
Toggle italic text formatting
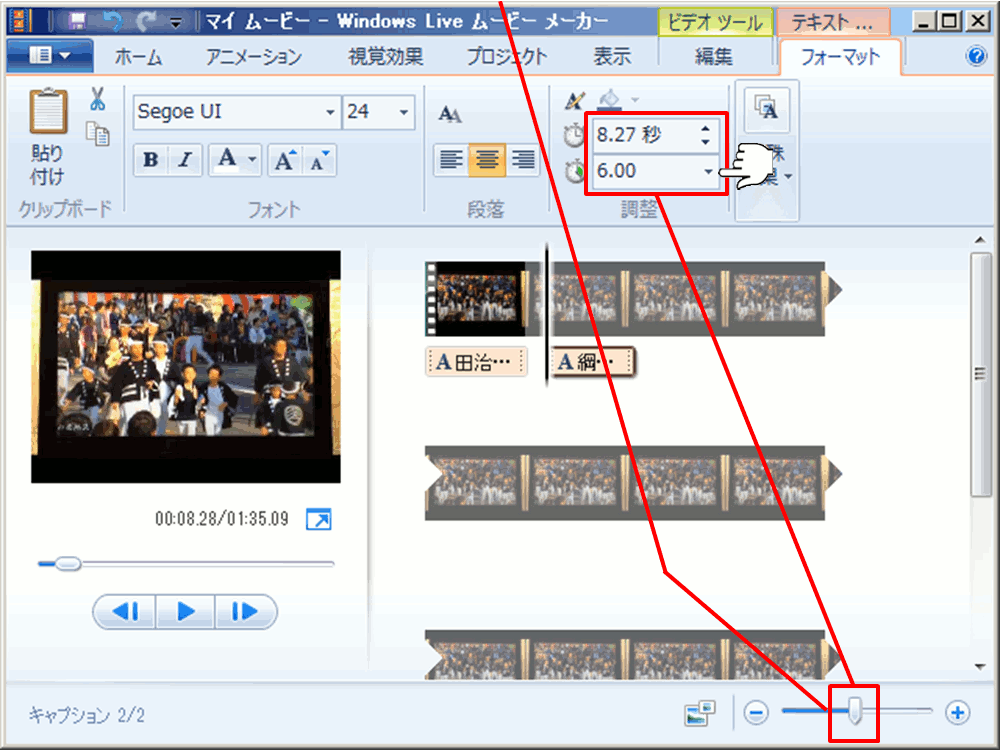(184, 161)
